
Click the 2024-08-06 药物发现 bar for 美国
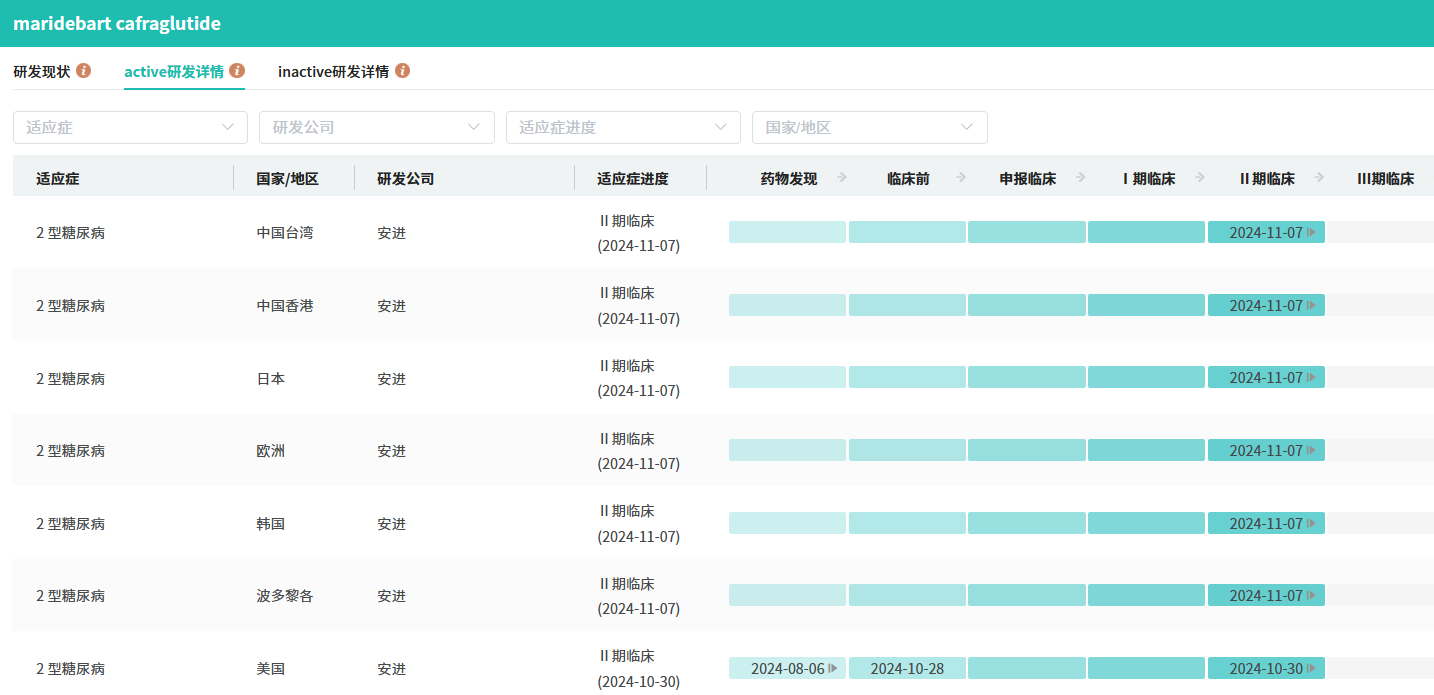point(787,669)
